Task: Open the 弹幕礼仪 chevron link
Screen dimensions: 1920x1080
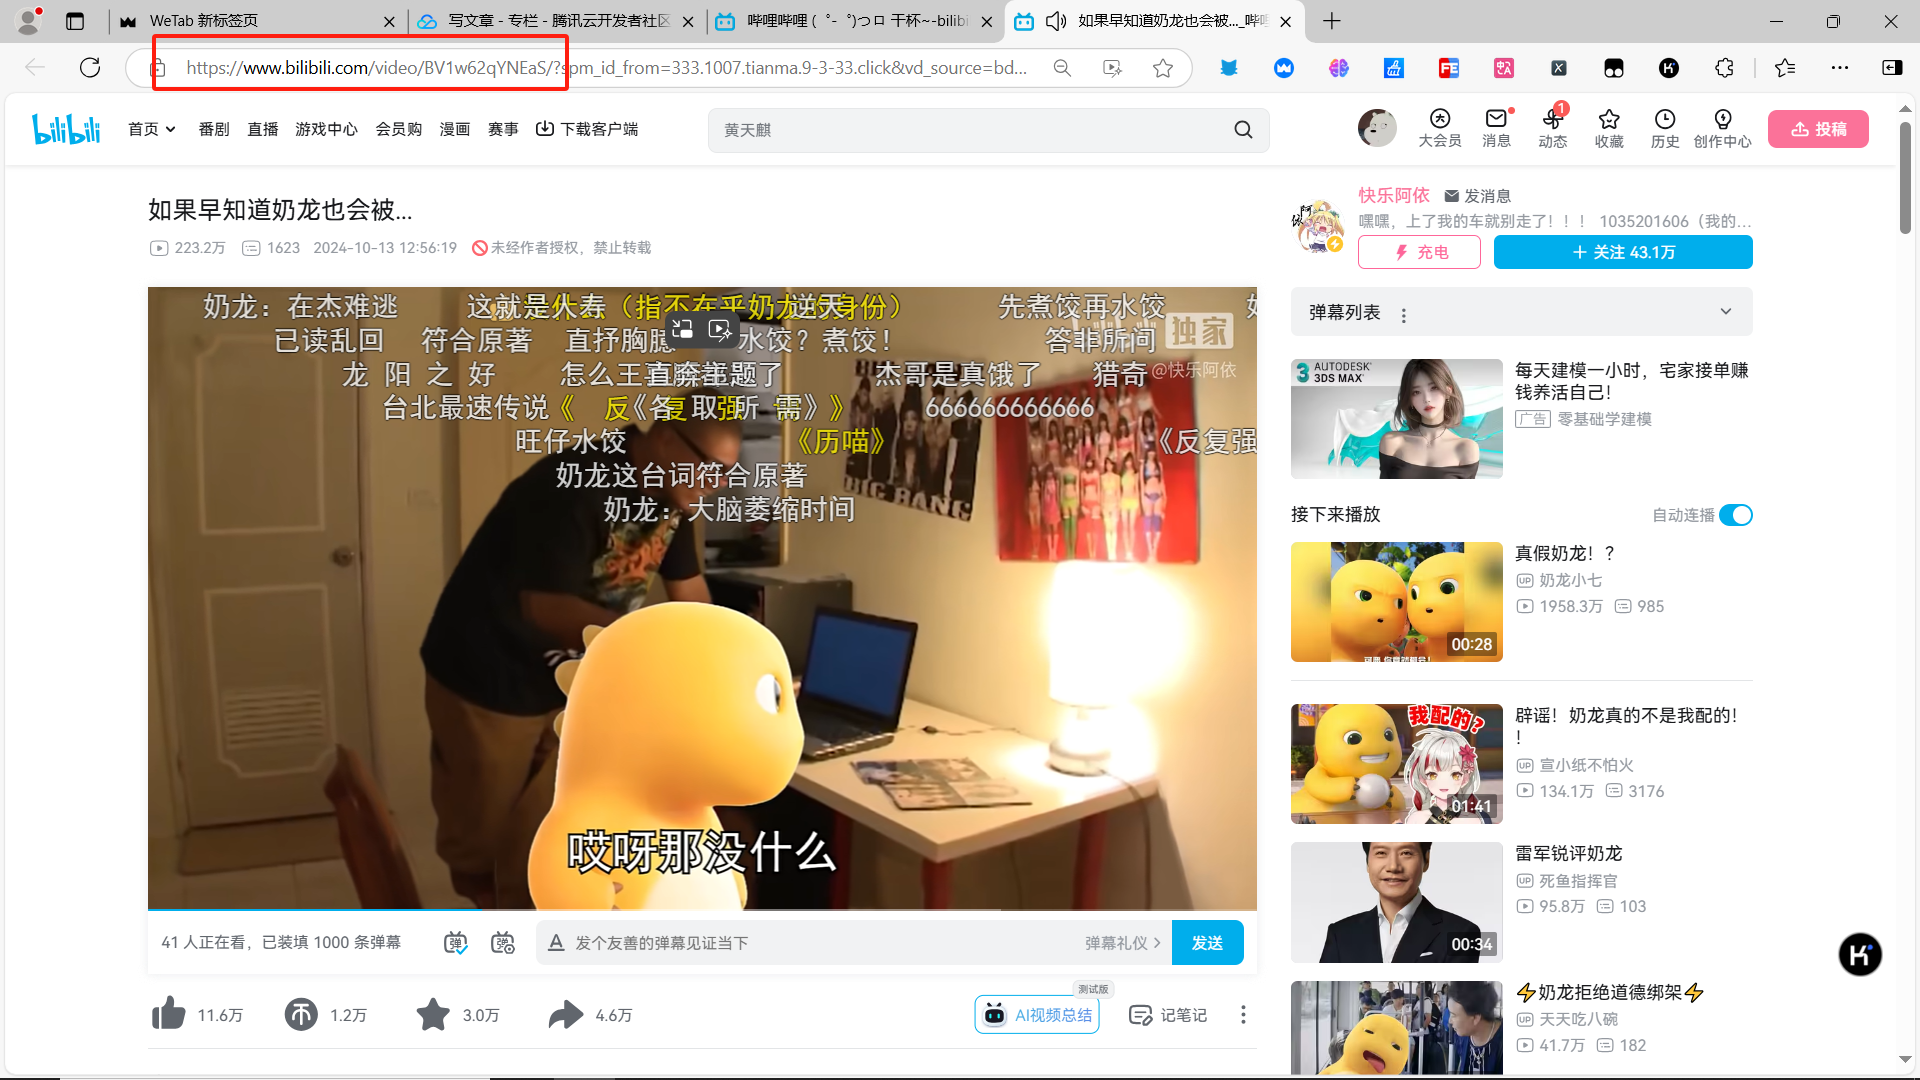Action: tap(1122, 943)
